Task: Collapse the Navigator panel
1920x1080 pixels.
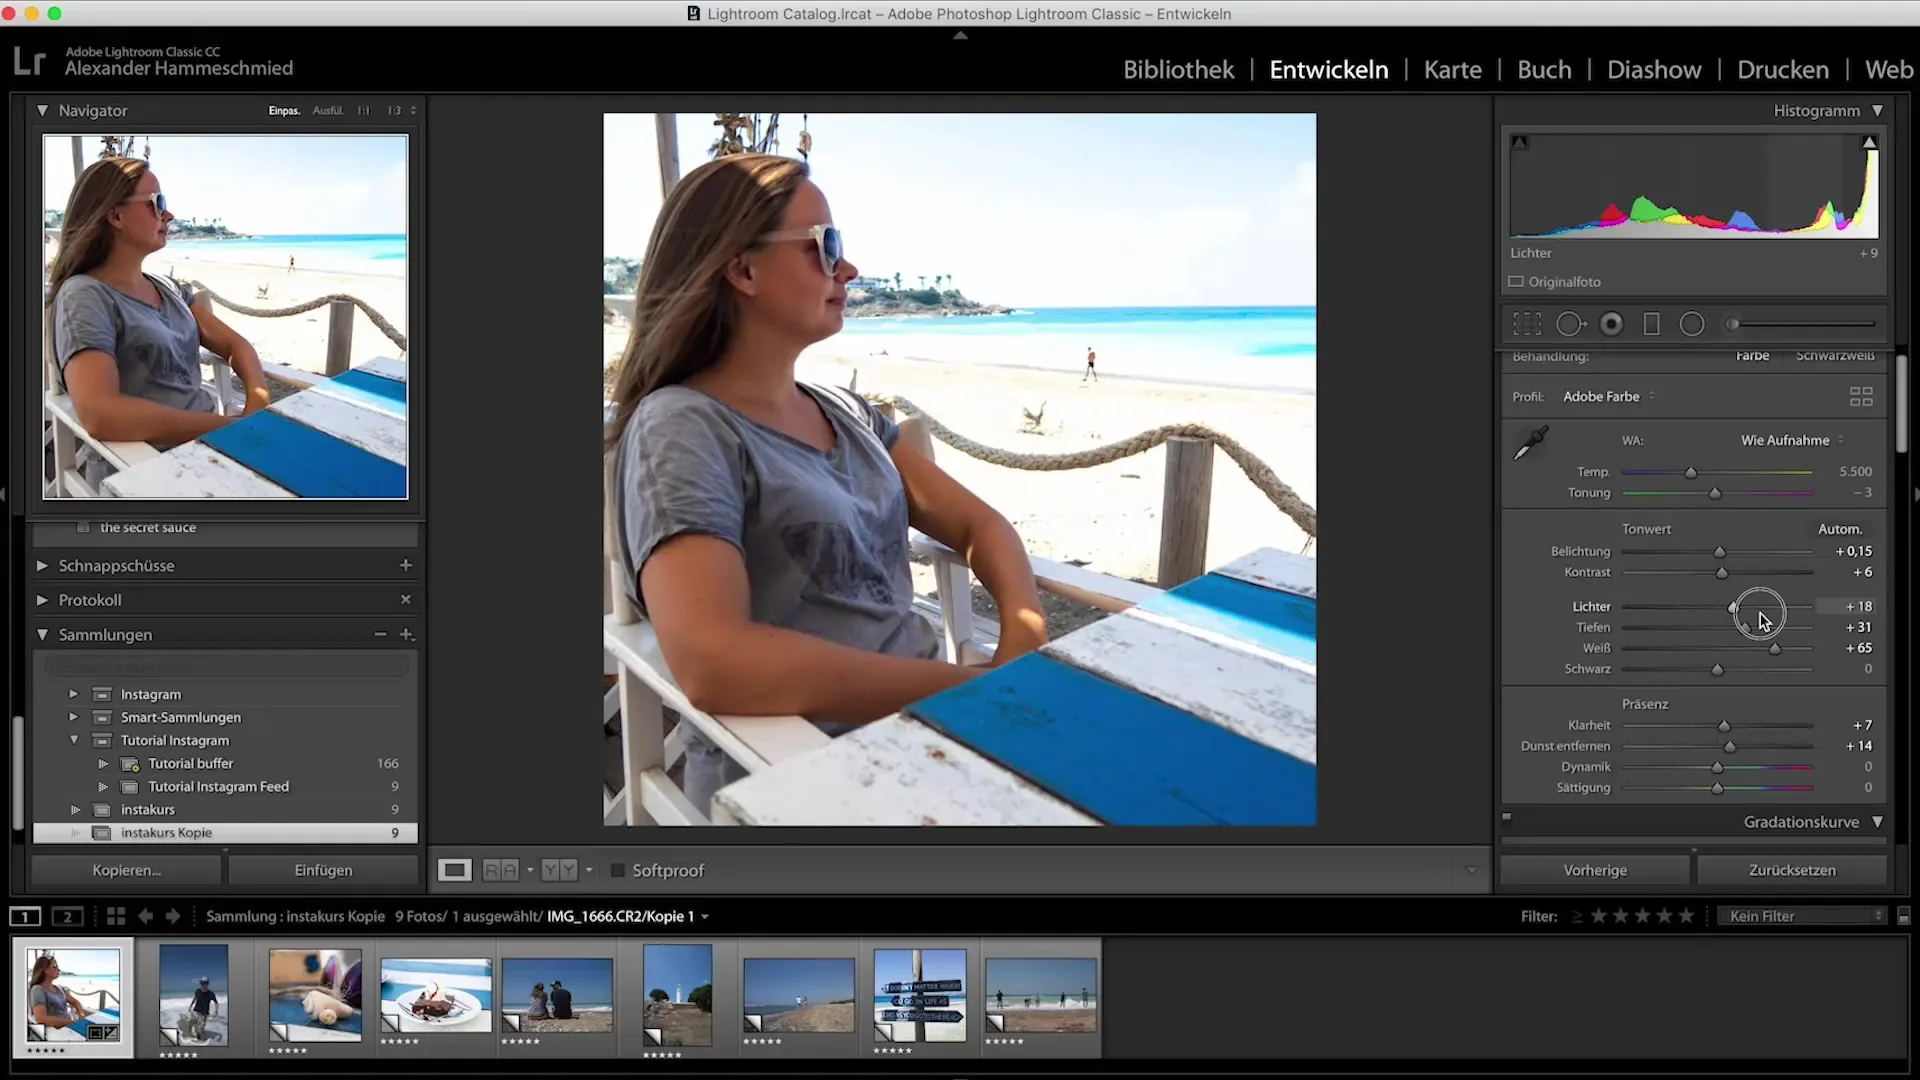Action: [42, 111]
